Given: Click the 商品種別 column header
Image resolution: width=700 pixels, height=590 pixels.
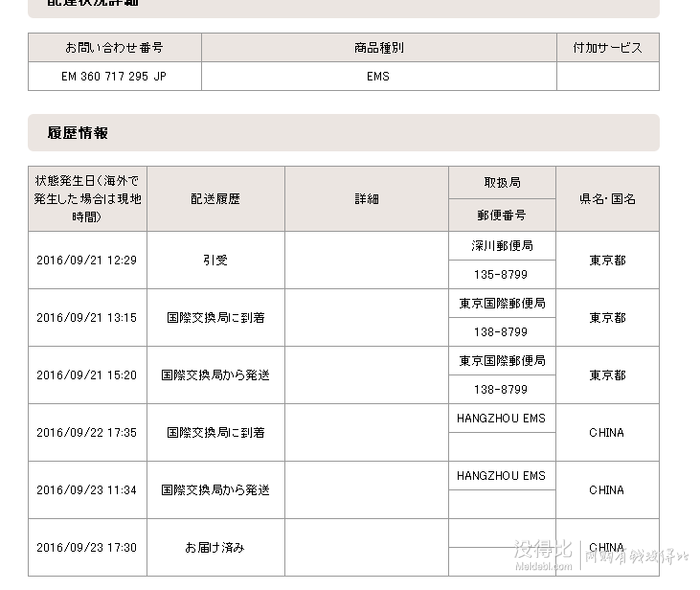Looking at the screenshot, I should coord(379,47).
